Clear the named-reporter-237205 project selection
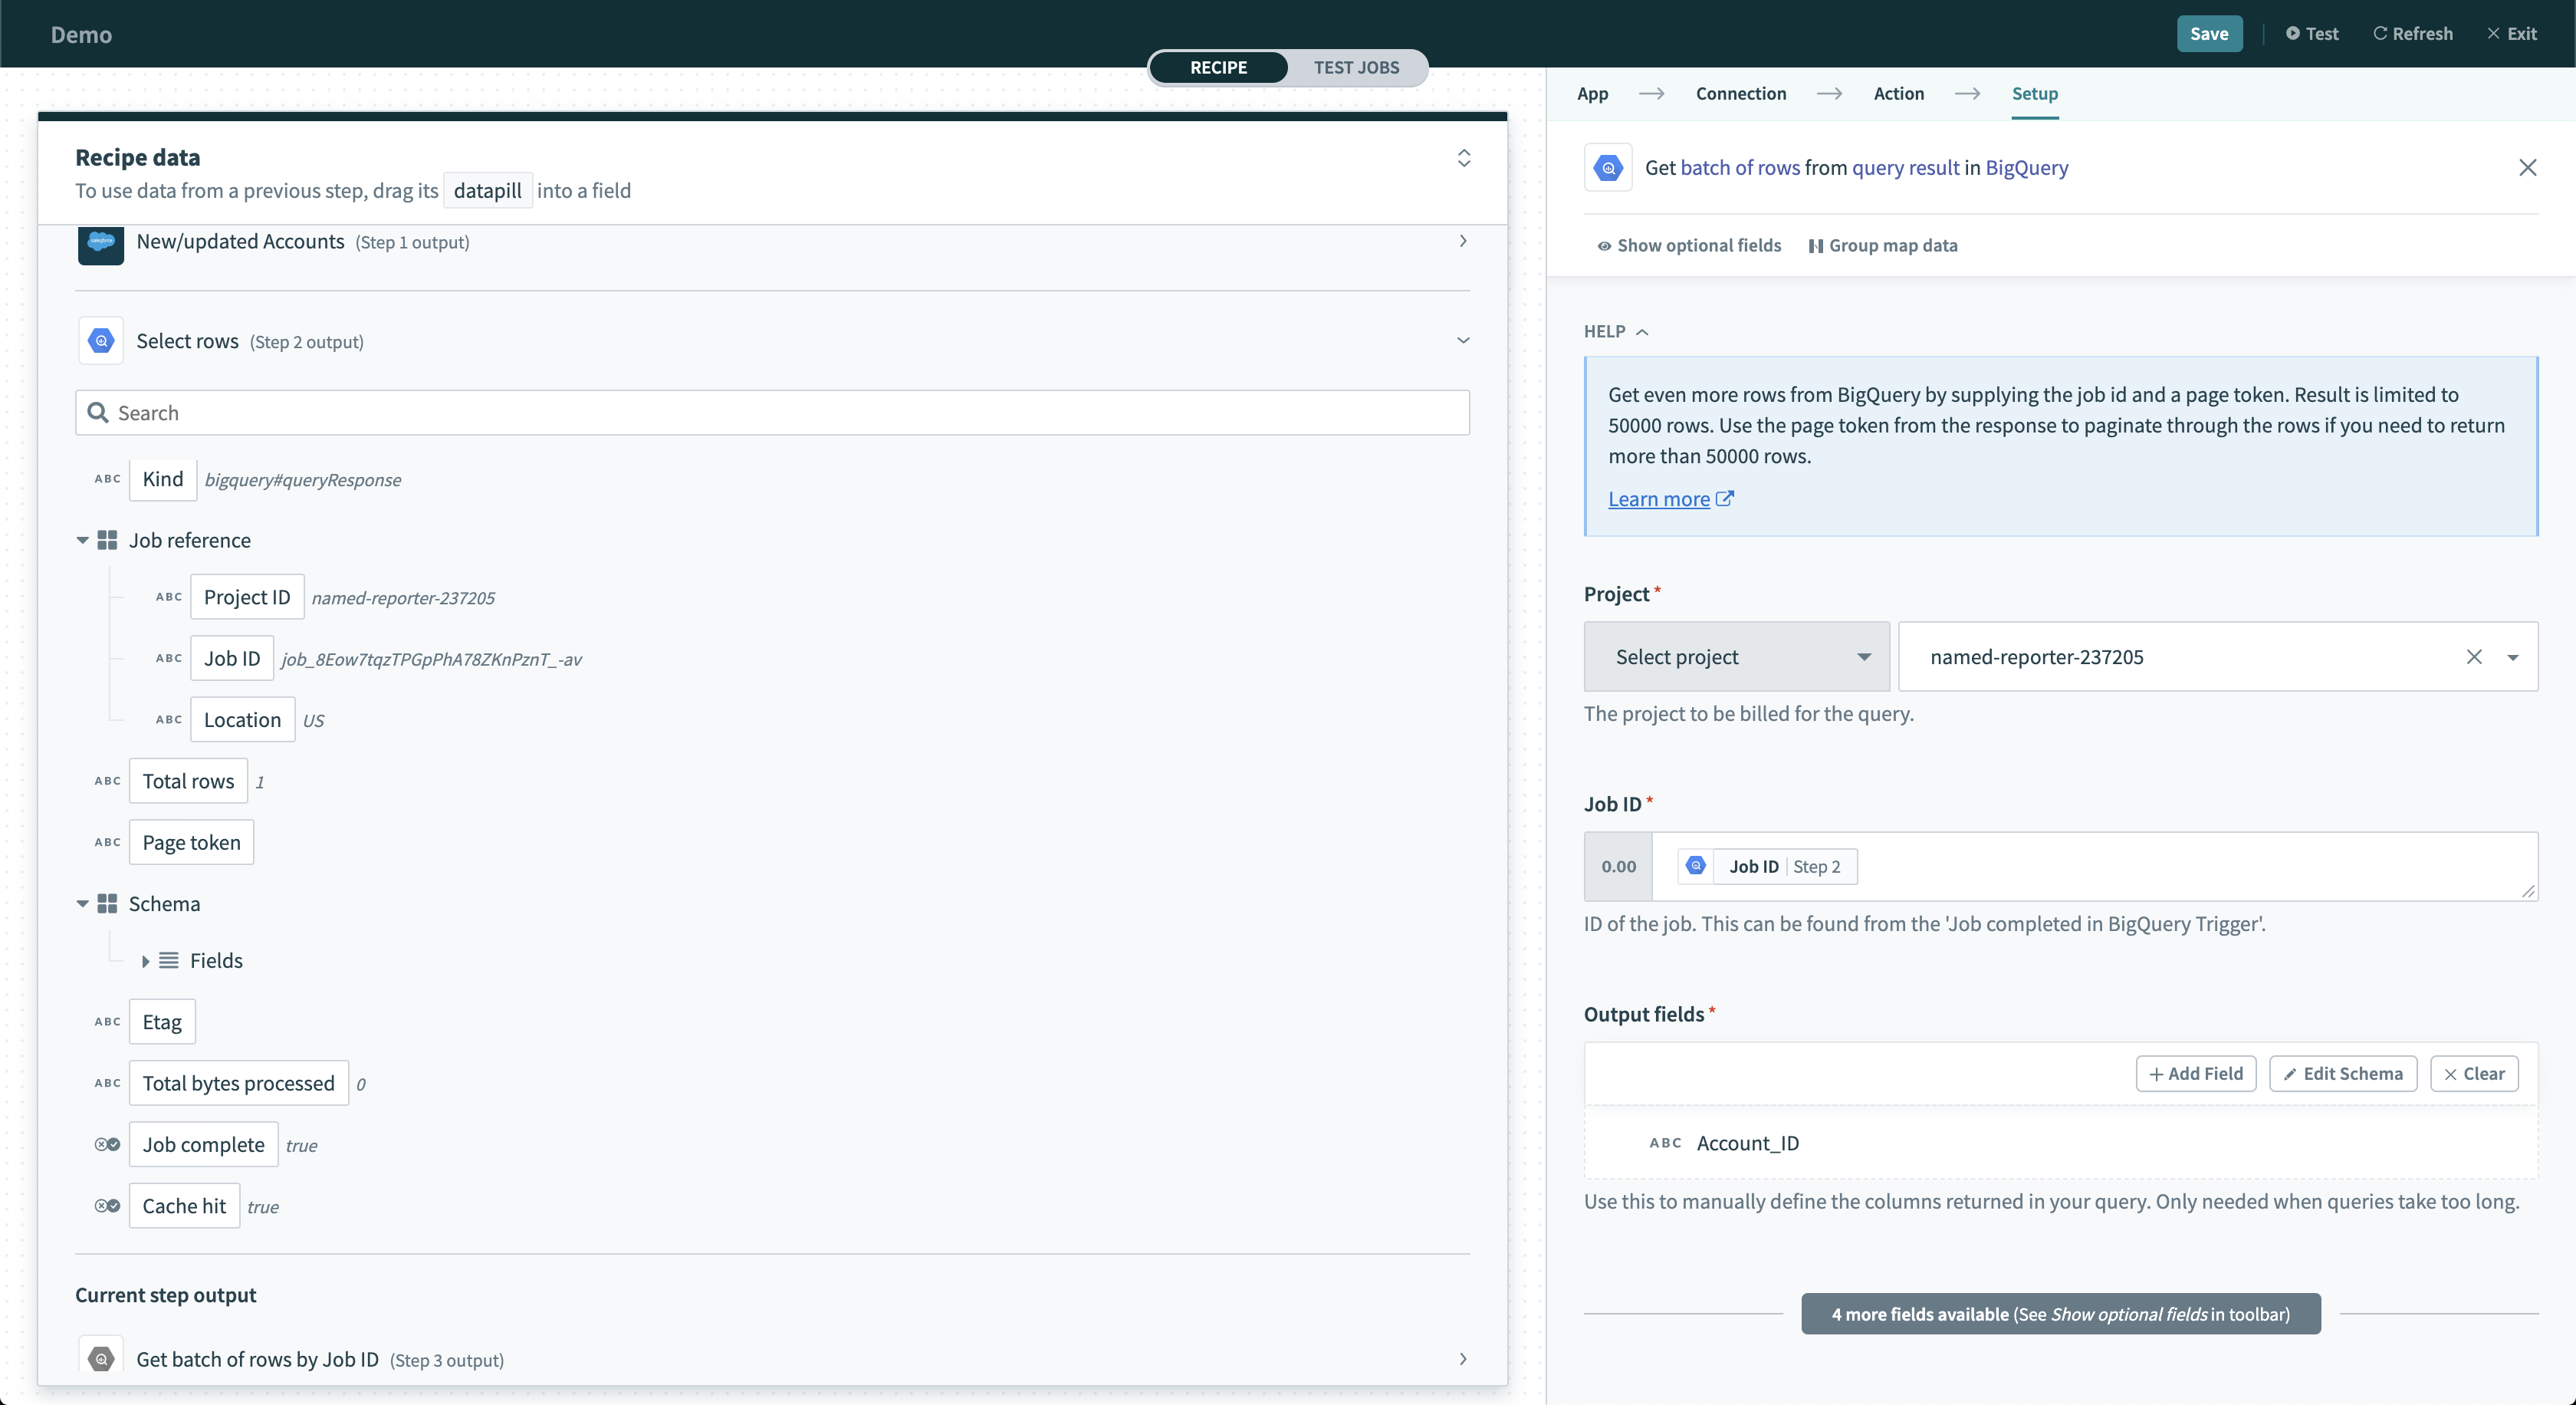 click(x=2476, y=656)
